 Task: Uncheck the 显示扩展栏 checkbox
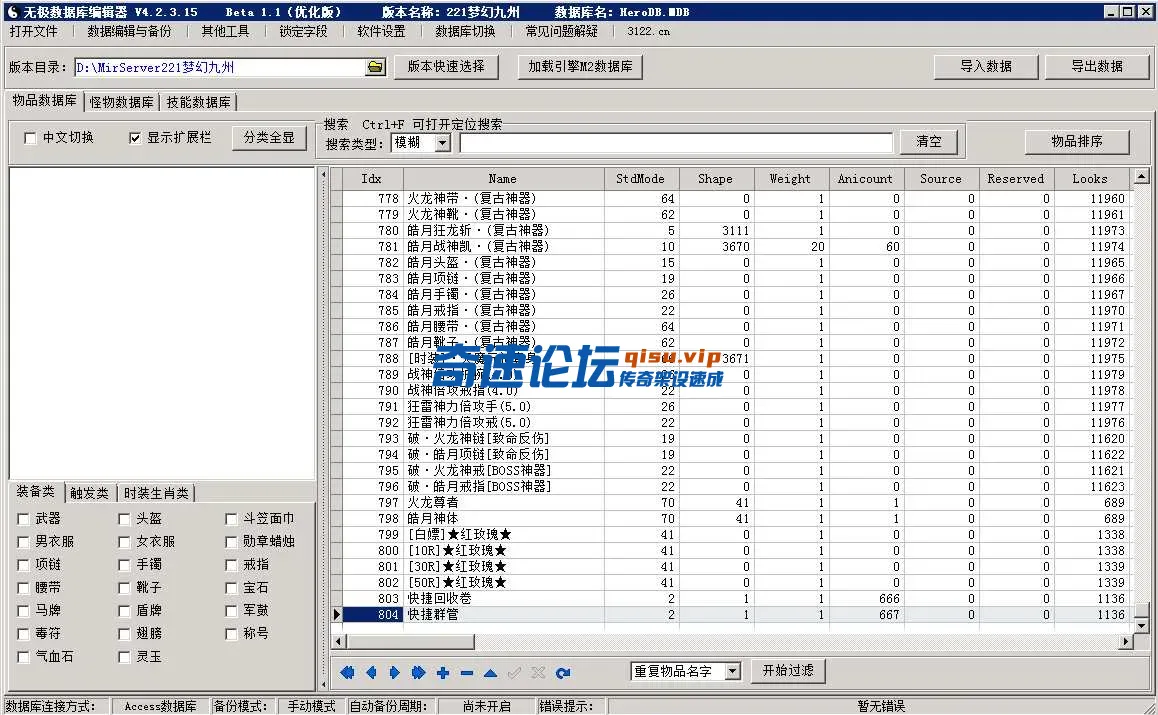coord(134,138)
